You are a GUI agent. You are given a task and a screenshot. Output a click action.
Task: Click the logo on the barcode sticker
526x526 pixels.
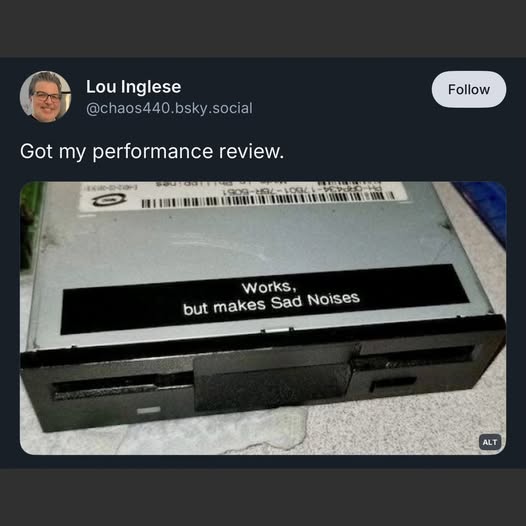pos(109,200)
